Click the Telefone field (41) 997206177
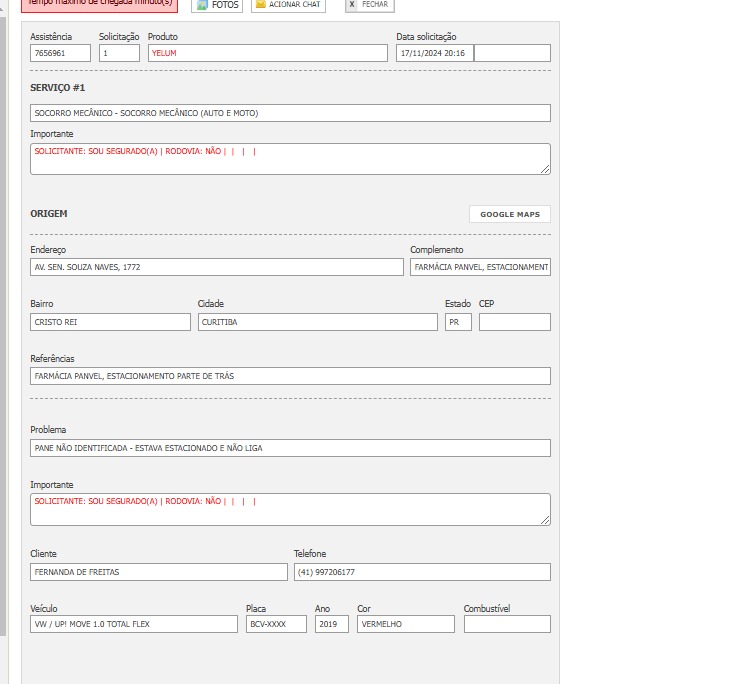The width and height of the screenshot is (733, 684). pos(422,572)
